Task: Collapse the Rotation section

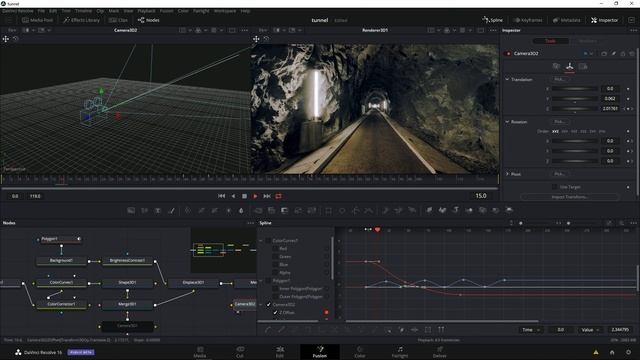Action: click(x=507, y=122)
